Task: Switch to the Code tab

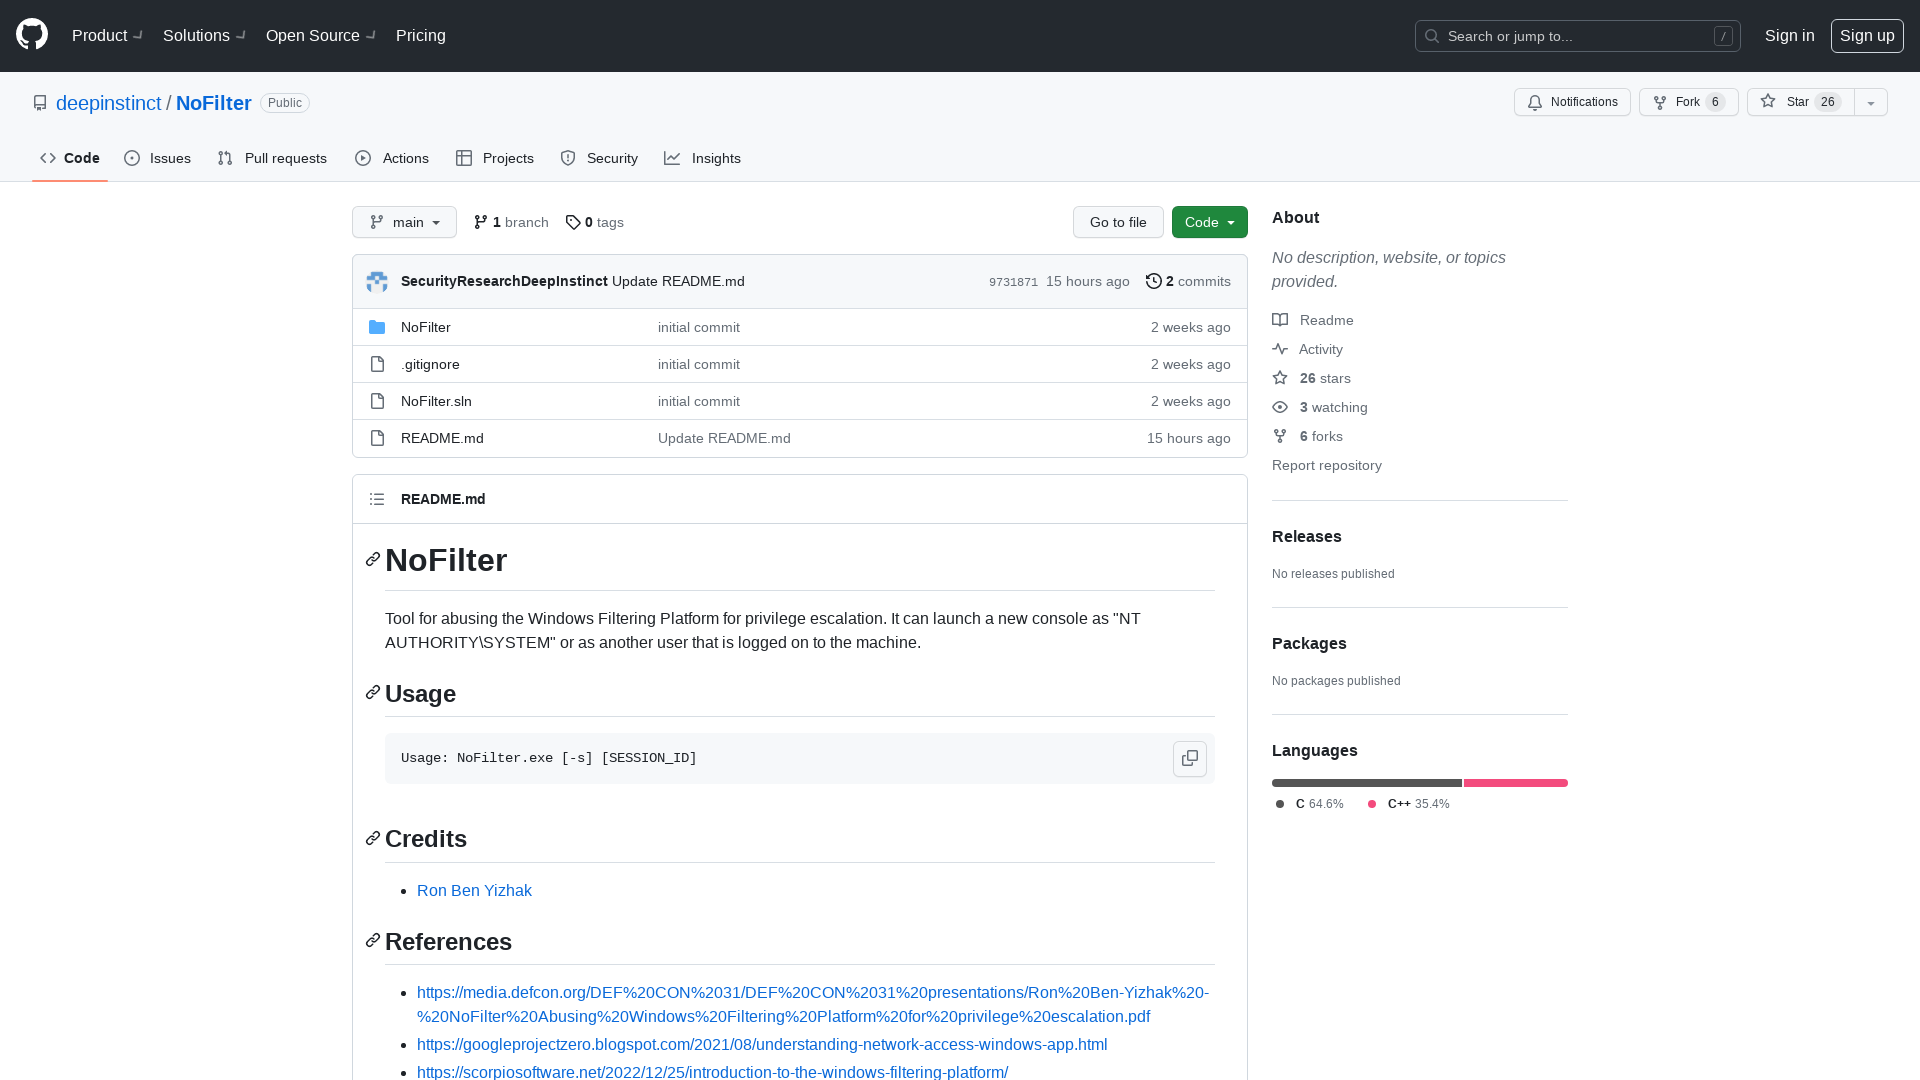Action: tap(70, 158)
